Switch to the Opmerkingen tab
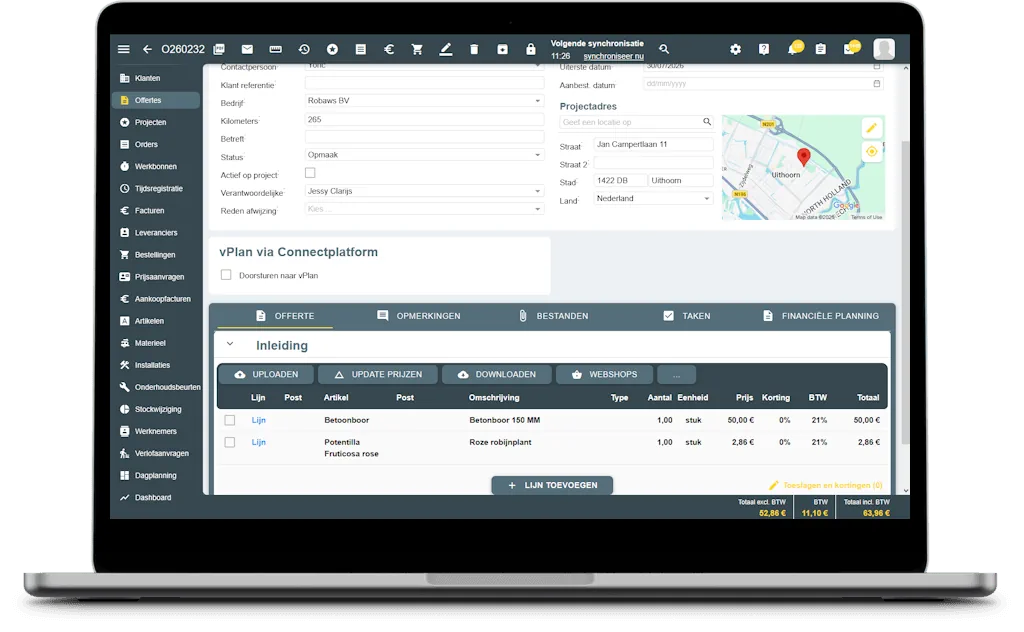 click(x=419, y=316)
